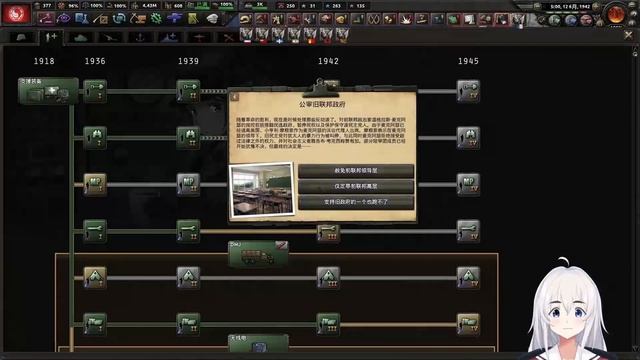Select Recon binoculars tech I
Viewport: 640px width, 360px height.
click(95, 138)
